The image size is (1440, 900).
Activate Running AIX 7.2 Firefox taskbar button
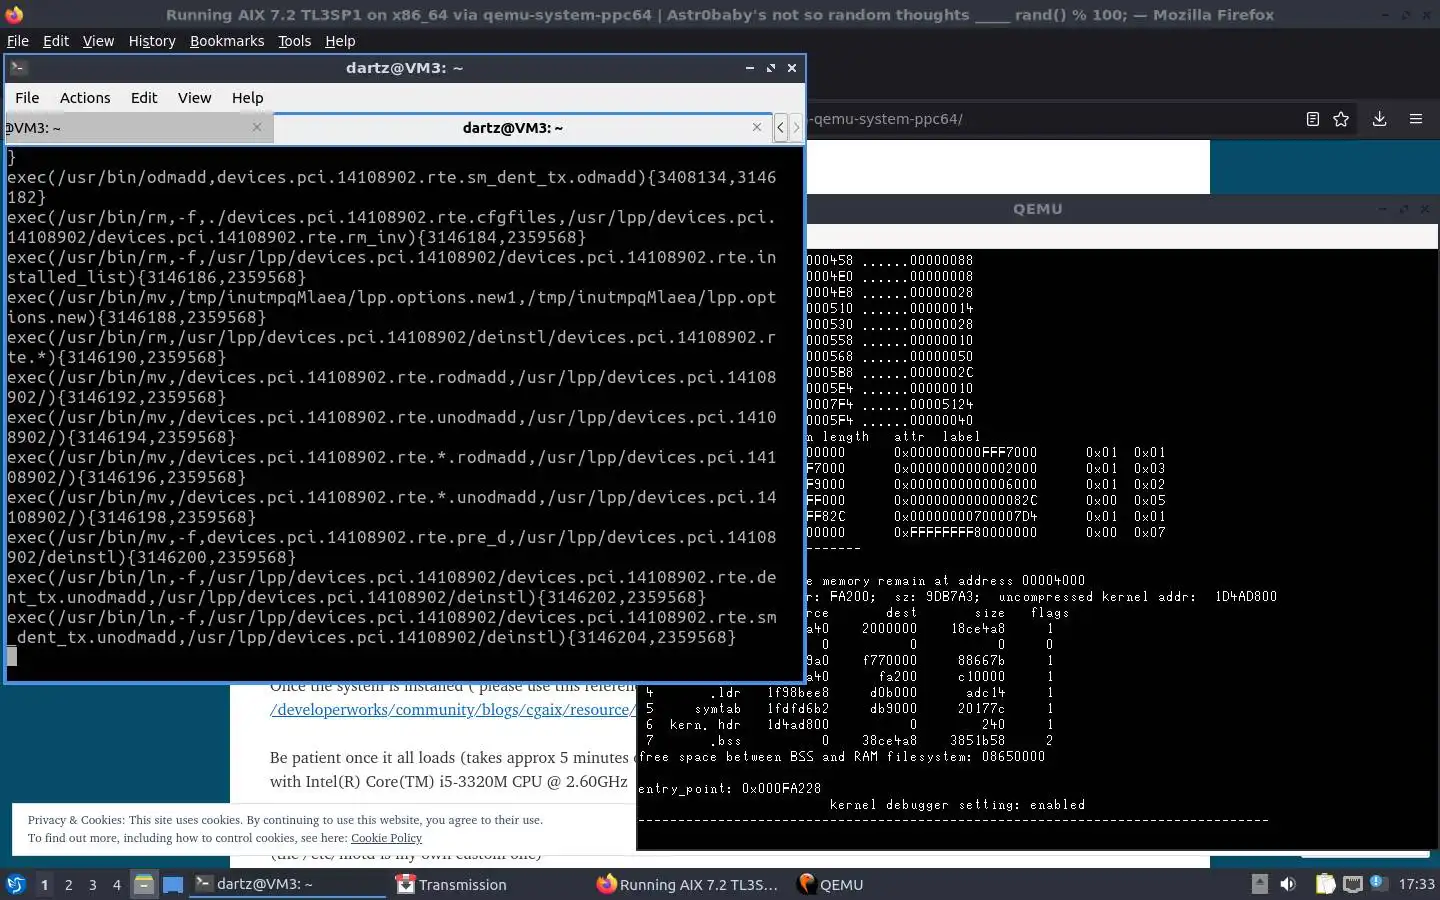pos(688,884)
